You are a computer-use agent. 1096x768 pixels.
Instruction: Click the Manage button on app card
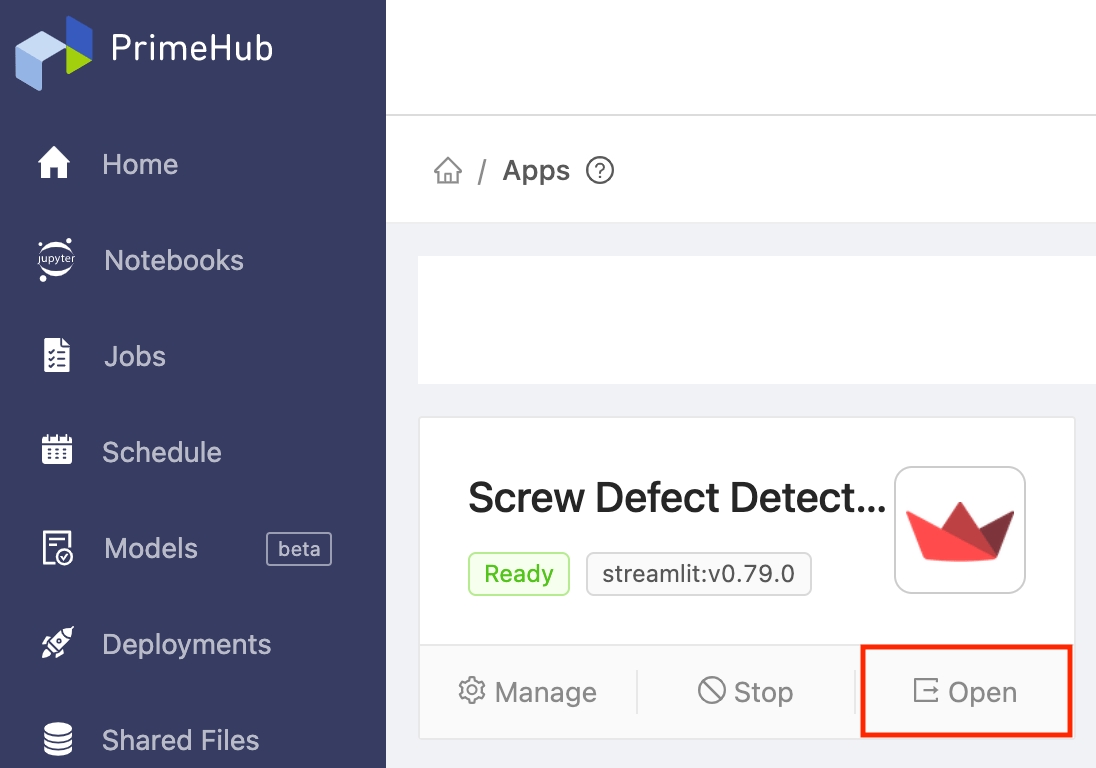528,692
